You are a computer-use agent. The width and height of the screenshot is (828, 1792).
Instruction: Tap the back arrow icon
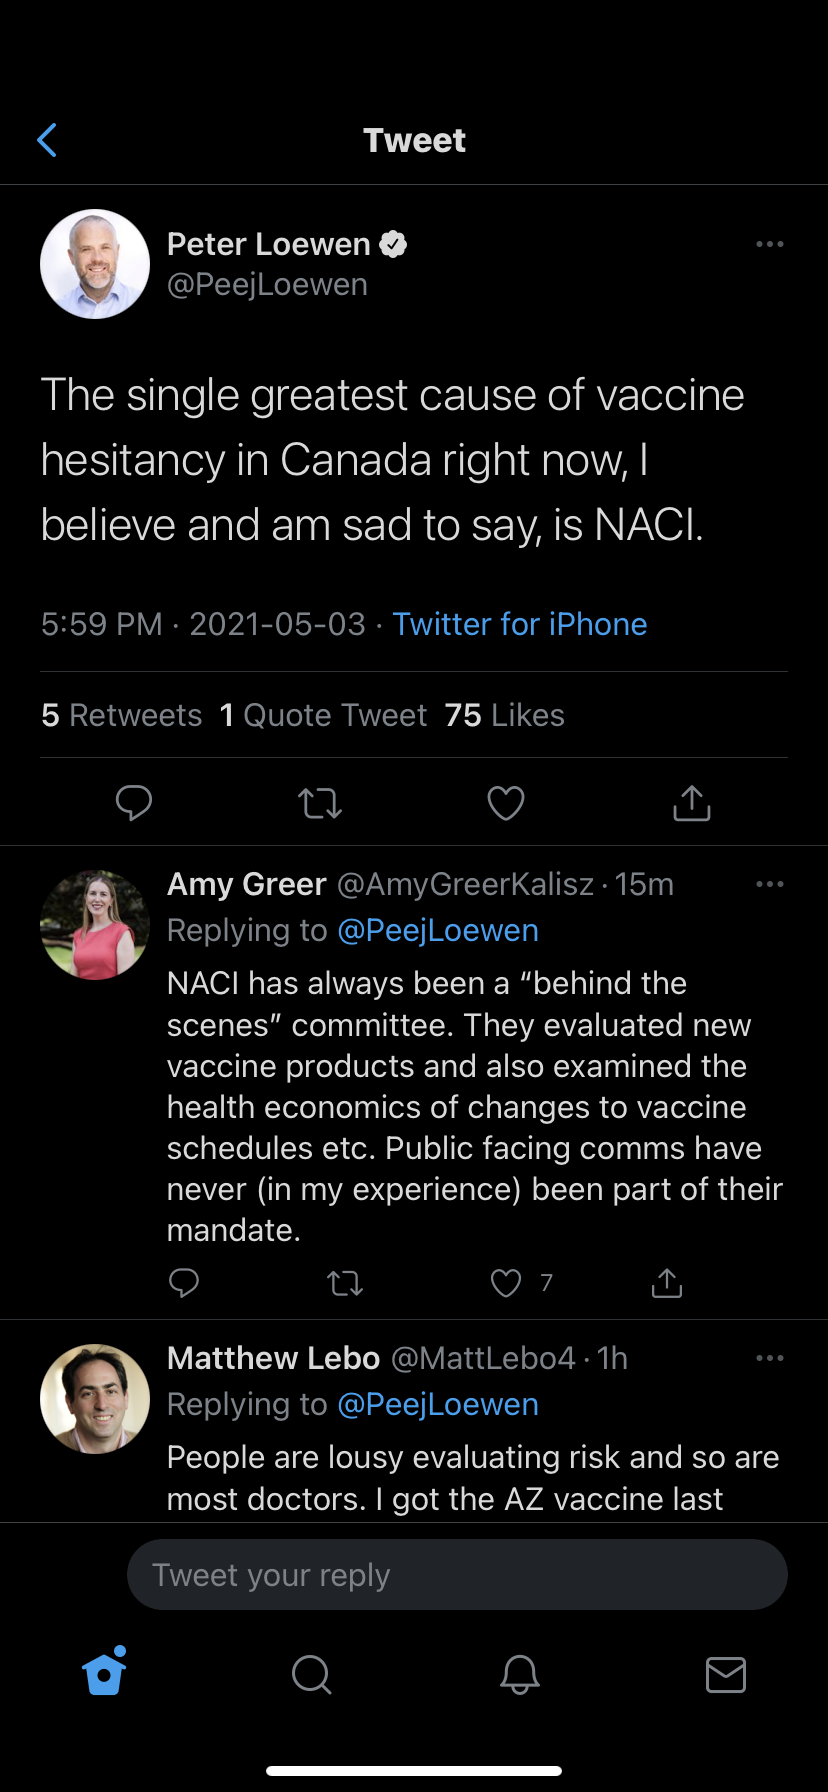click(47, 140)
